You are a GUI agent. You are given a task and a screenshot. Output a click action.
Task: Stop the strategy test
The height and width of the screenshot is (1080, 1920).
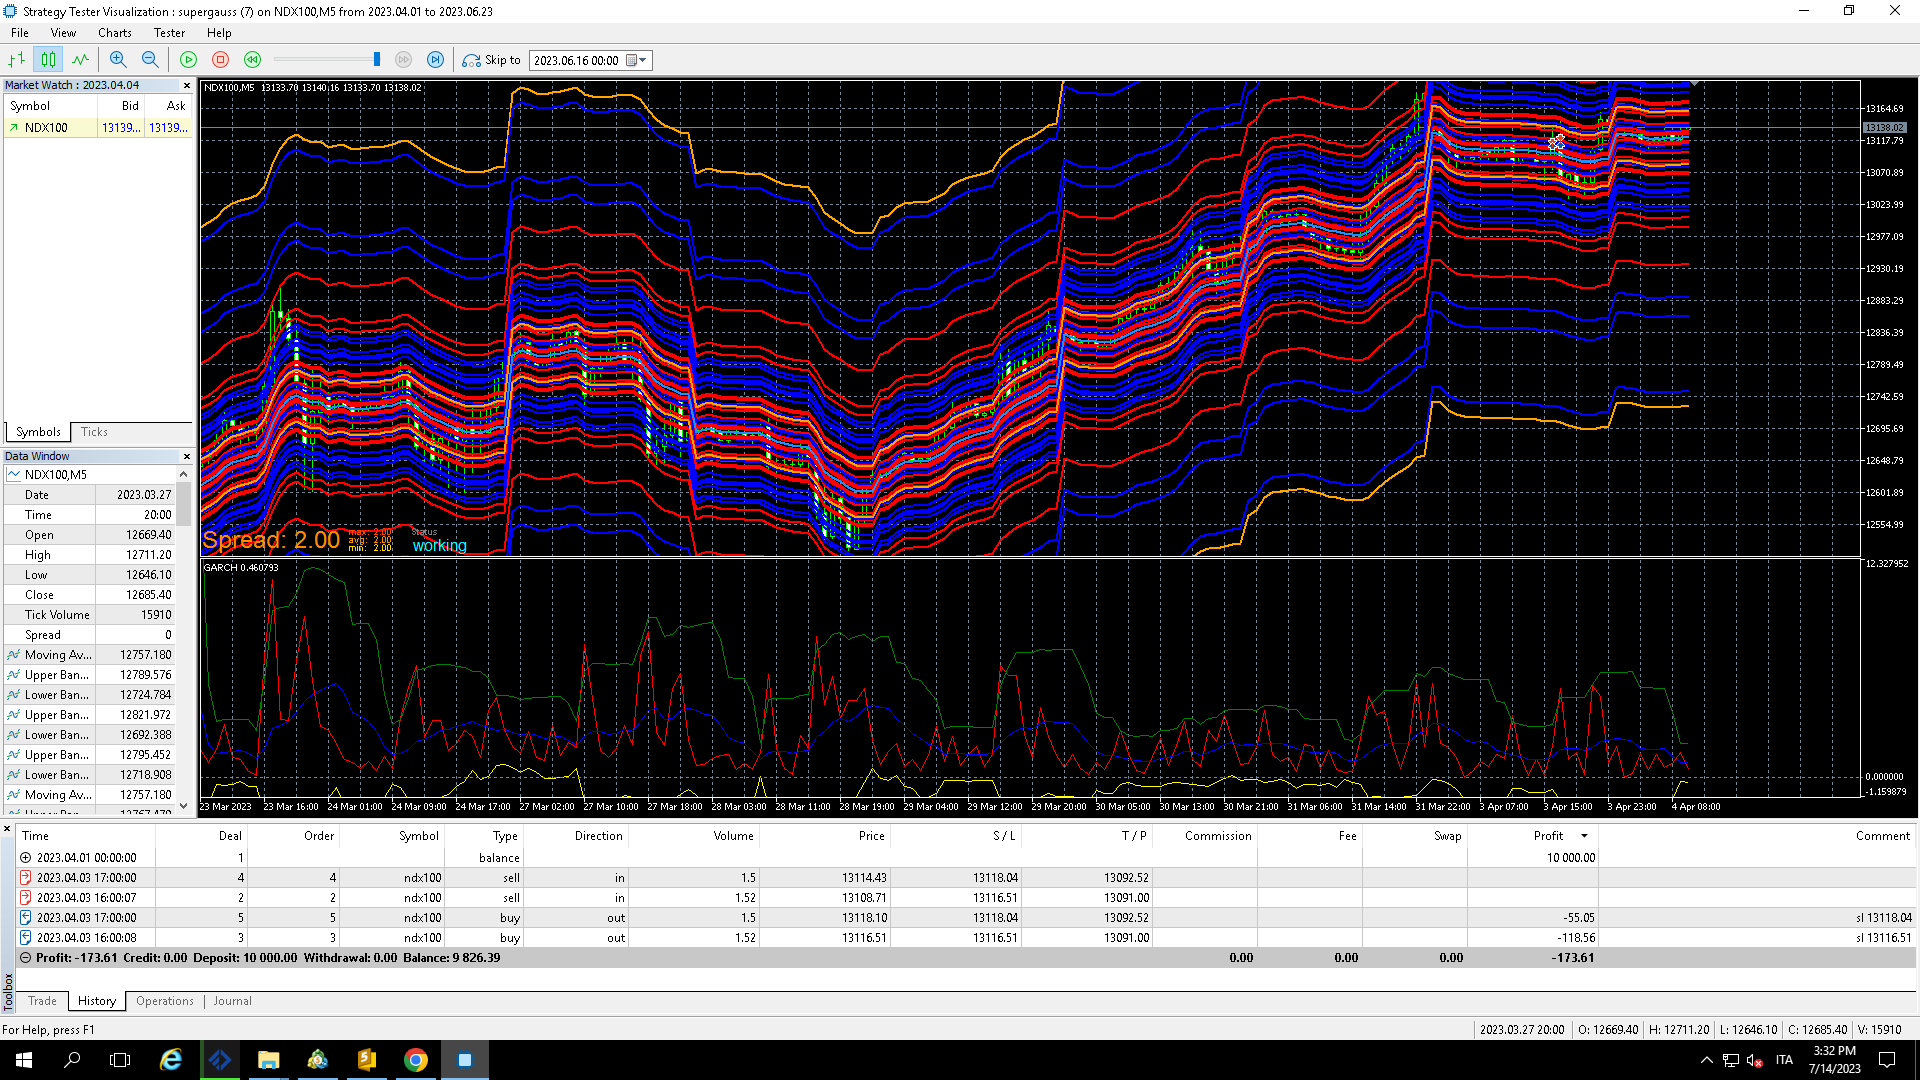click(220, 60)
